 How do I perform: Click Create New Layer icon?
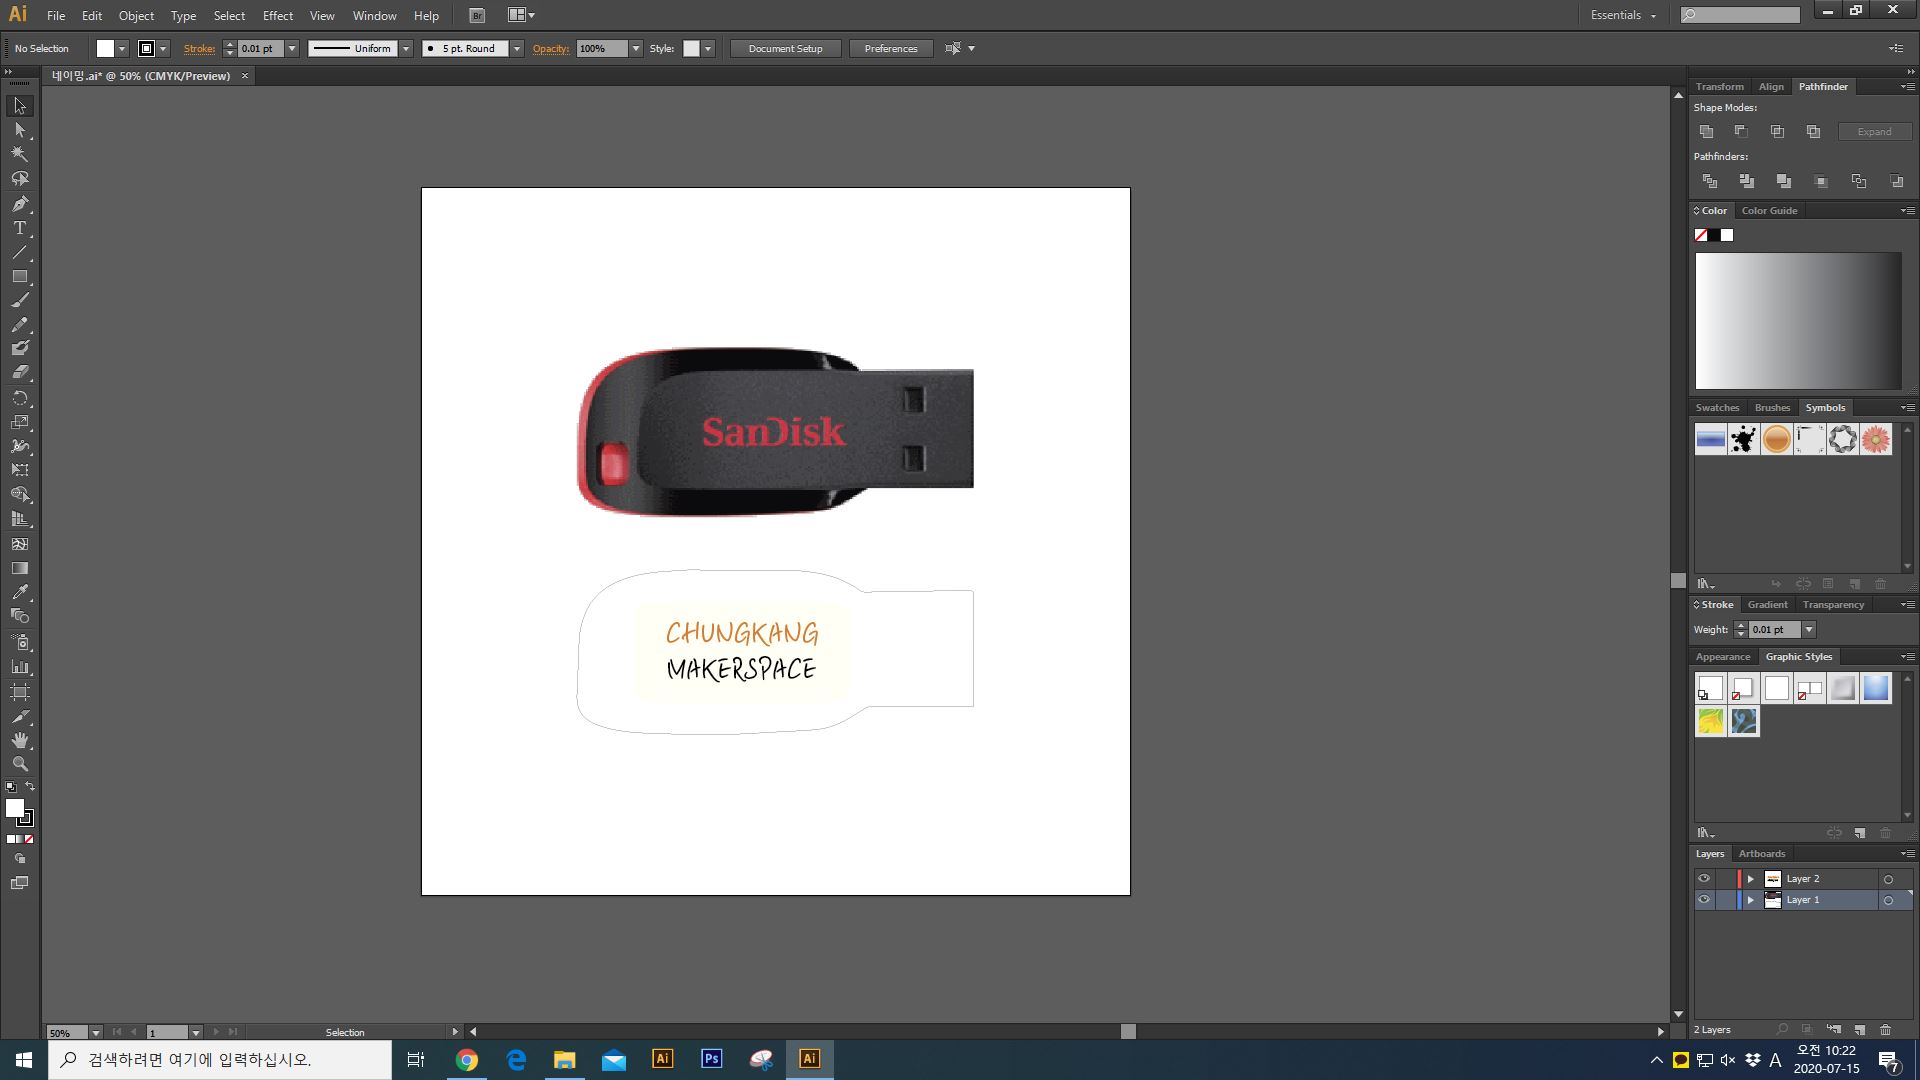pos(1859,1029)
